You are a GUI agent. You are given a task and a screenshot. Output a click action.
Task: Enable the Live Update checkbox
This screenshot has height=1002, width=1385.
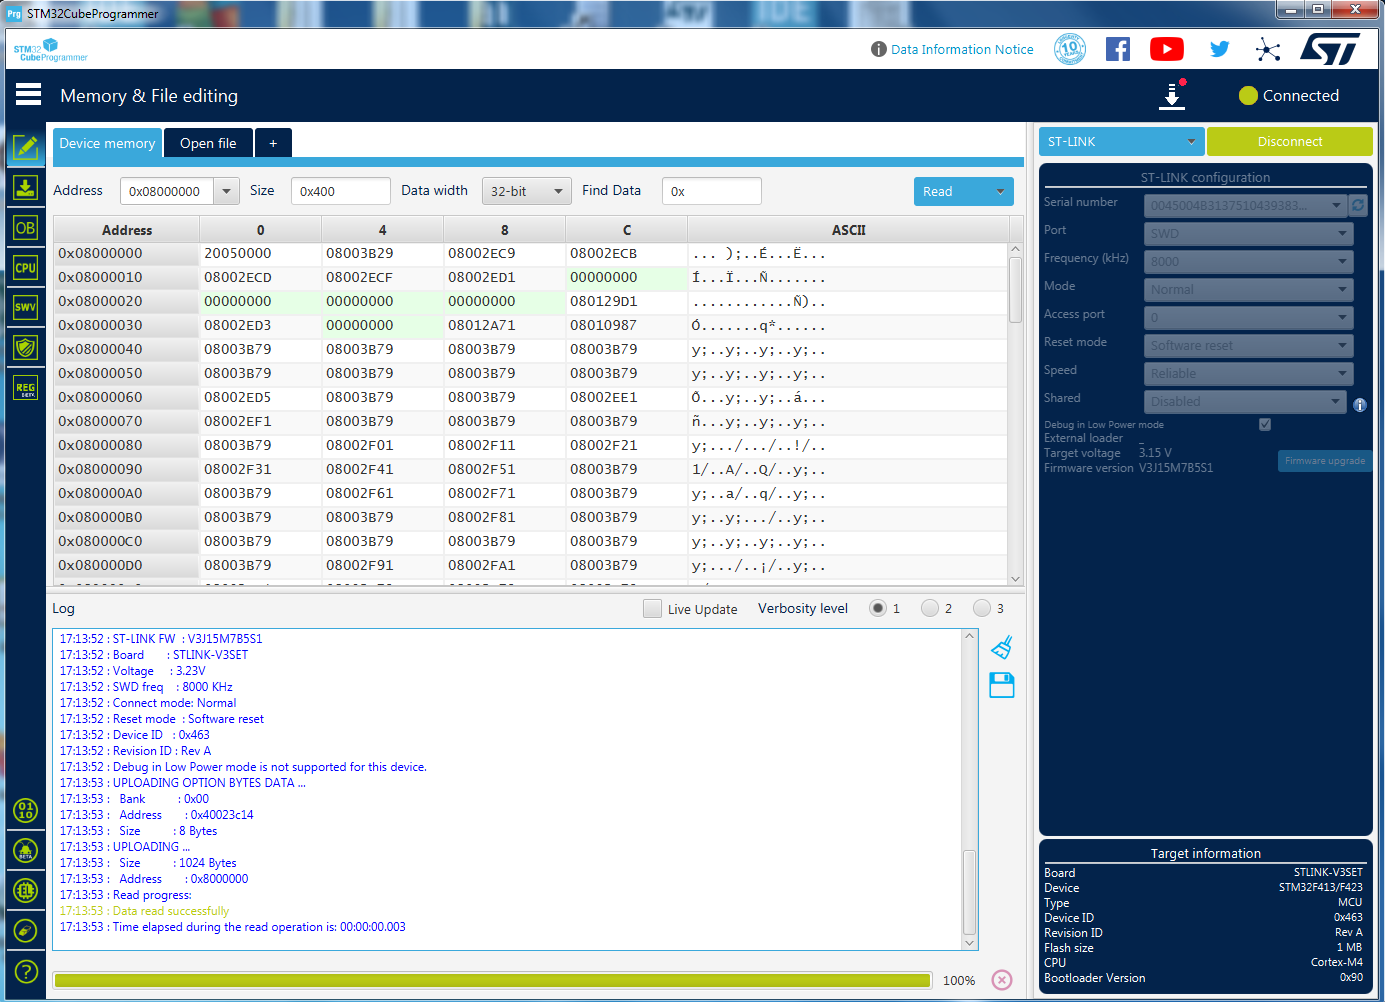(x=653, y=609)
